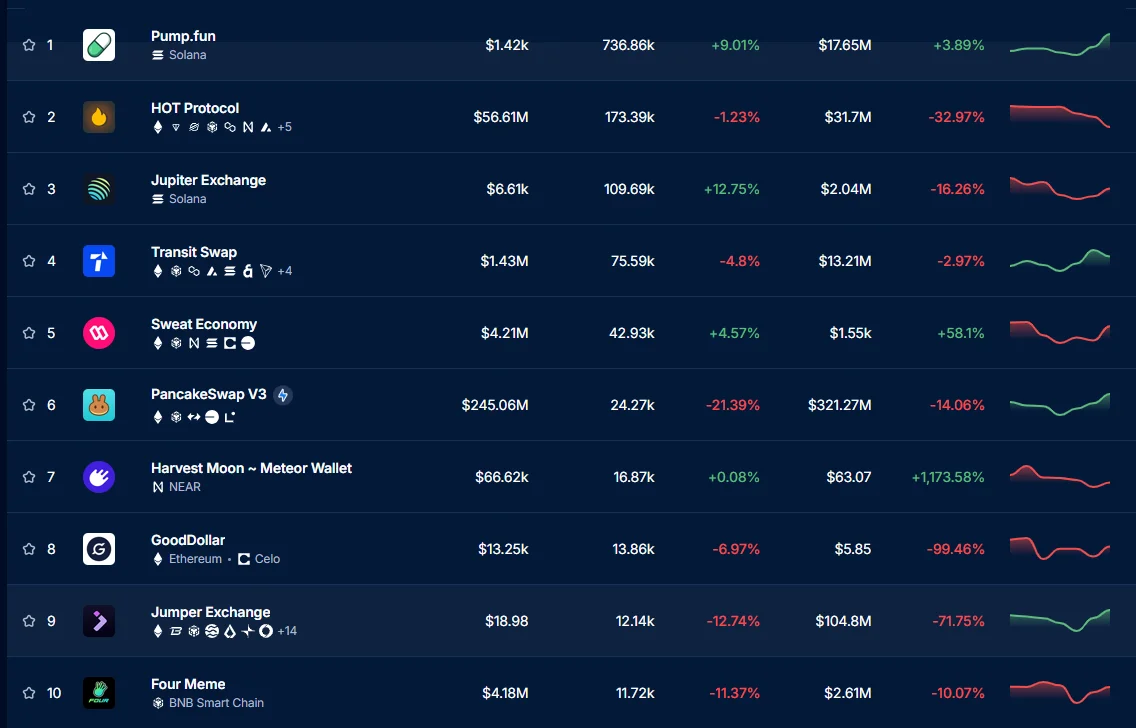Image resolution: width=1136 pixels, height=728 pixels.
Task: Click the Harvest Moon ~ Meteor Wallet logo
Action: pyautogui.click(x=98, y=477)
